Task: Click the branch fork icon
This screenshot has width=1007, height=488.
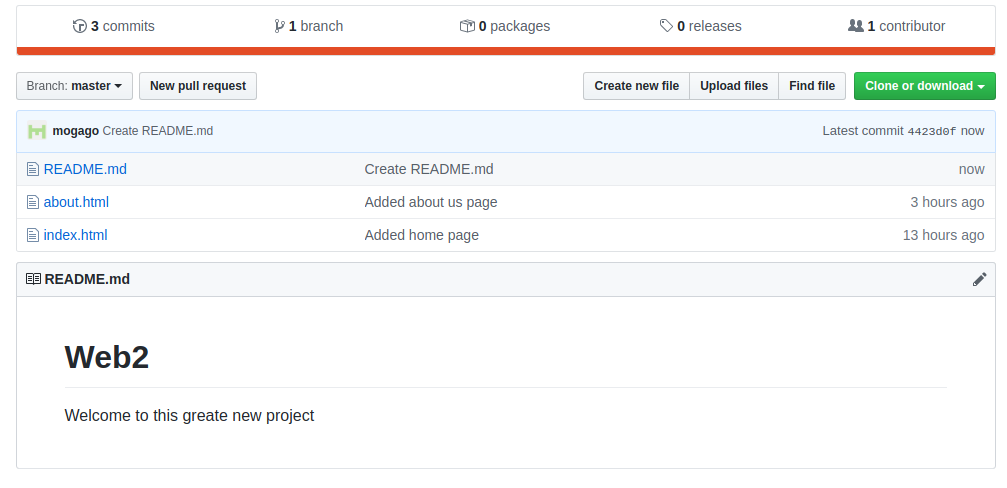Action: (279, 26)
